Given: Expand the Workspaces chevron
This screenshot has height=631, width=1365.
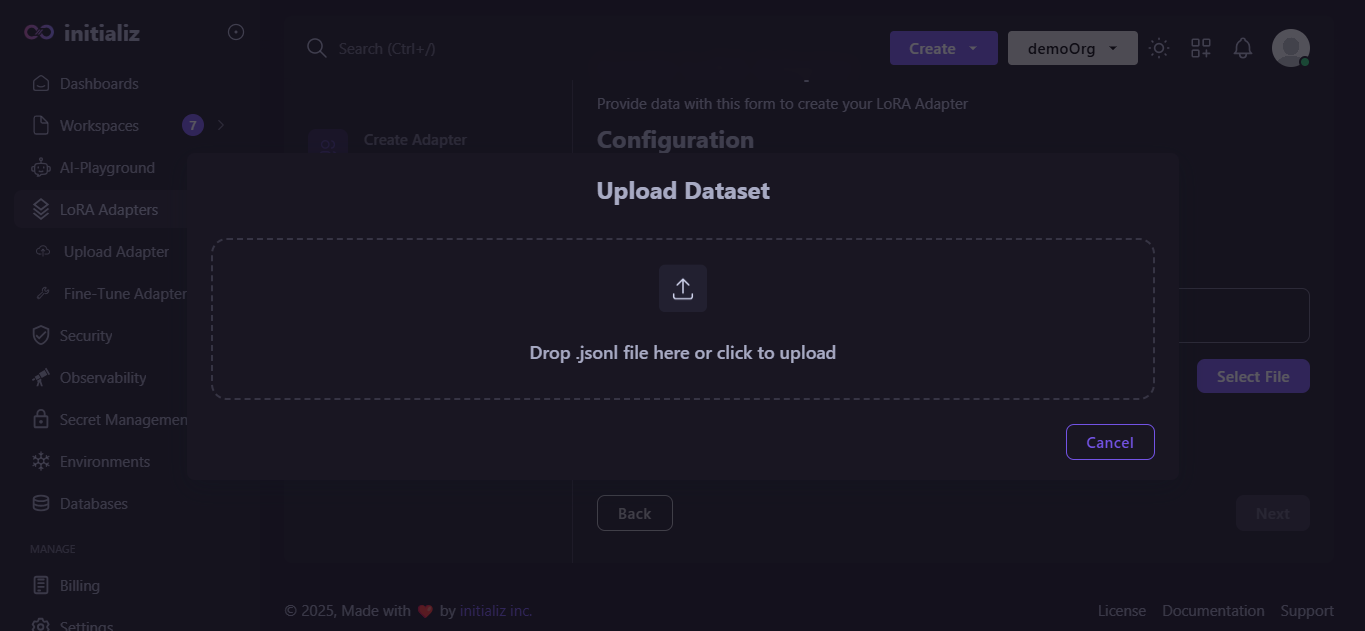Looking at the screenshot, I should pos(221,125).
